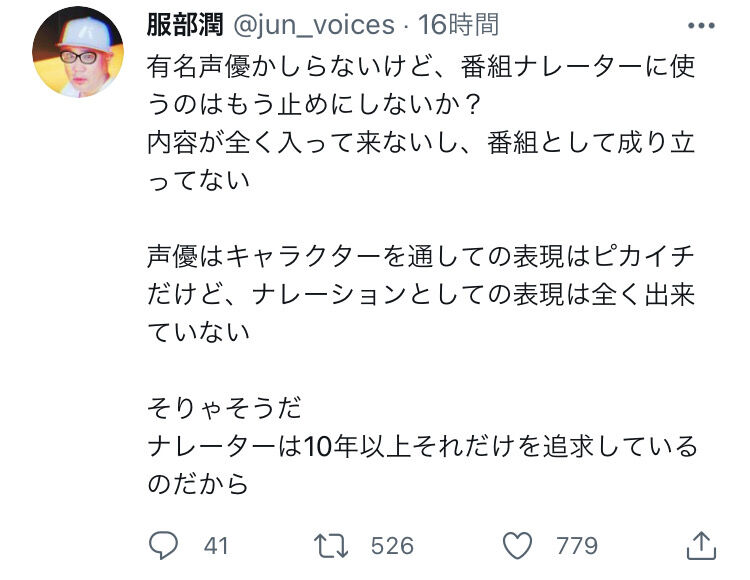
Task: Like the tweet with the heart icon
Action: point(517,546)
